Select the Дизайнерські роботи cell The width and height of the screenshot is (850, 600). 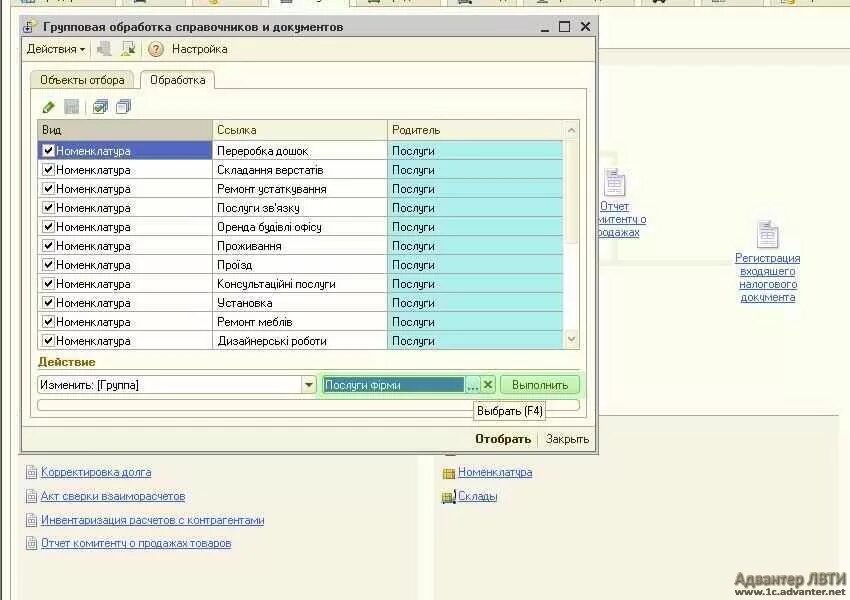tap(300, 341)
